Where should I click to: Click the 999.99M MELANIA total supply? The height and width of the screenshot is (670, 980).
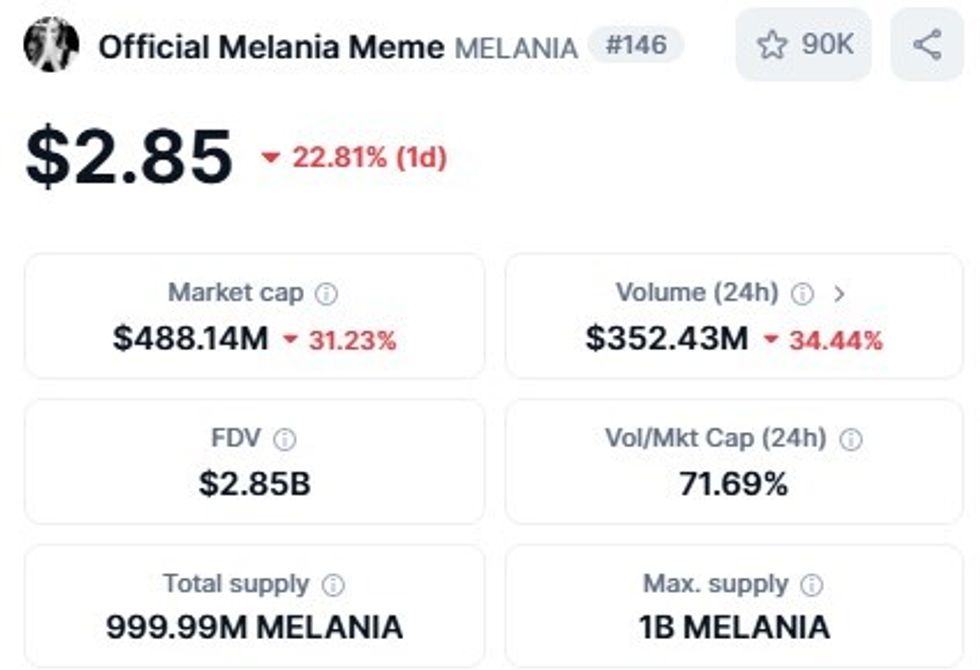click(254, 628)
